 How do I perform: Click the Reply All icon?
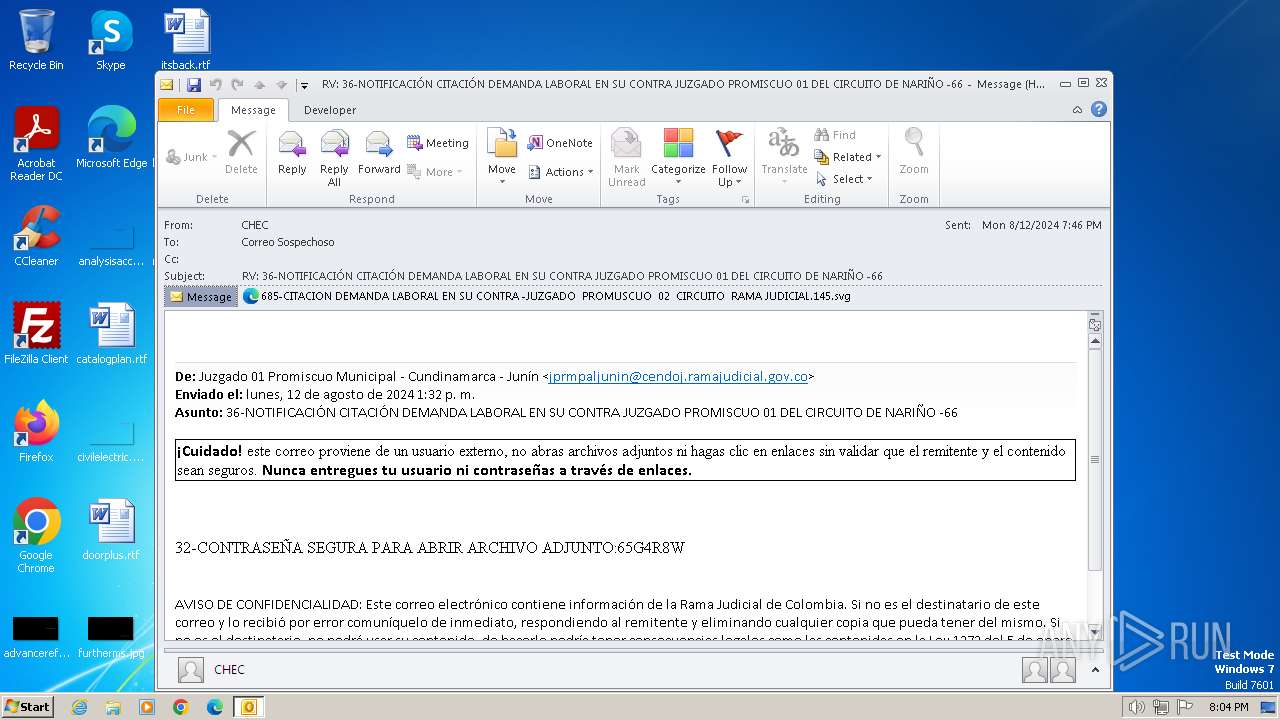point(334,158)
